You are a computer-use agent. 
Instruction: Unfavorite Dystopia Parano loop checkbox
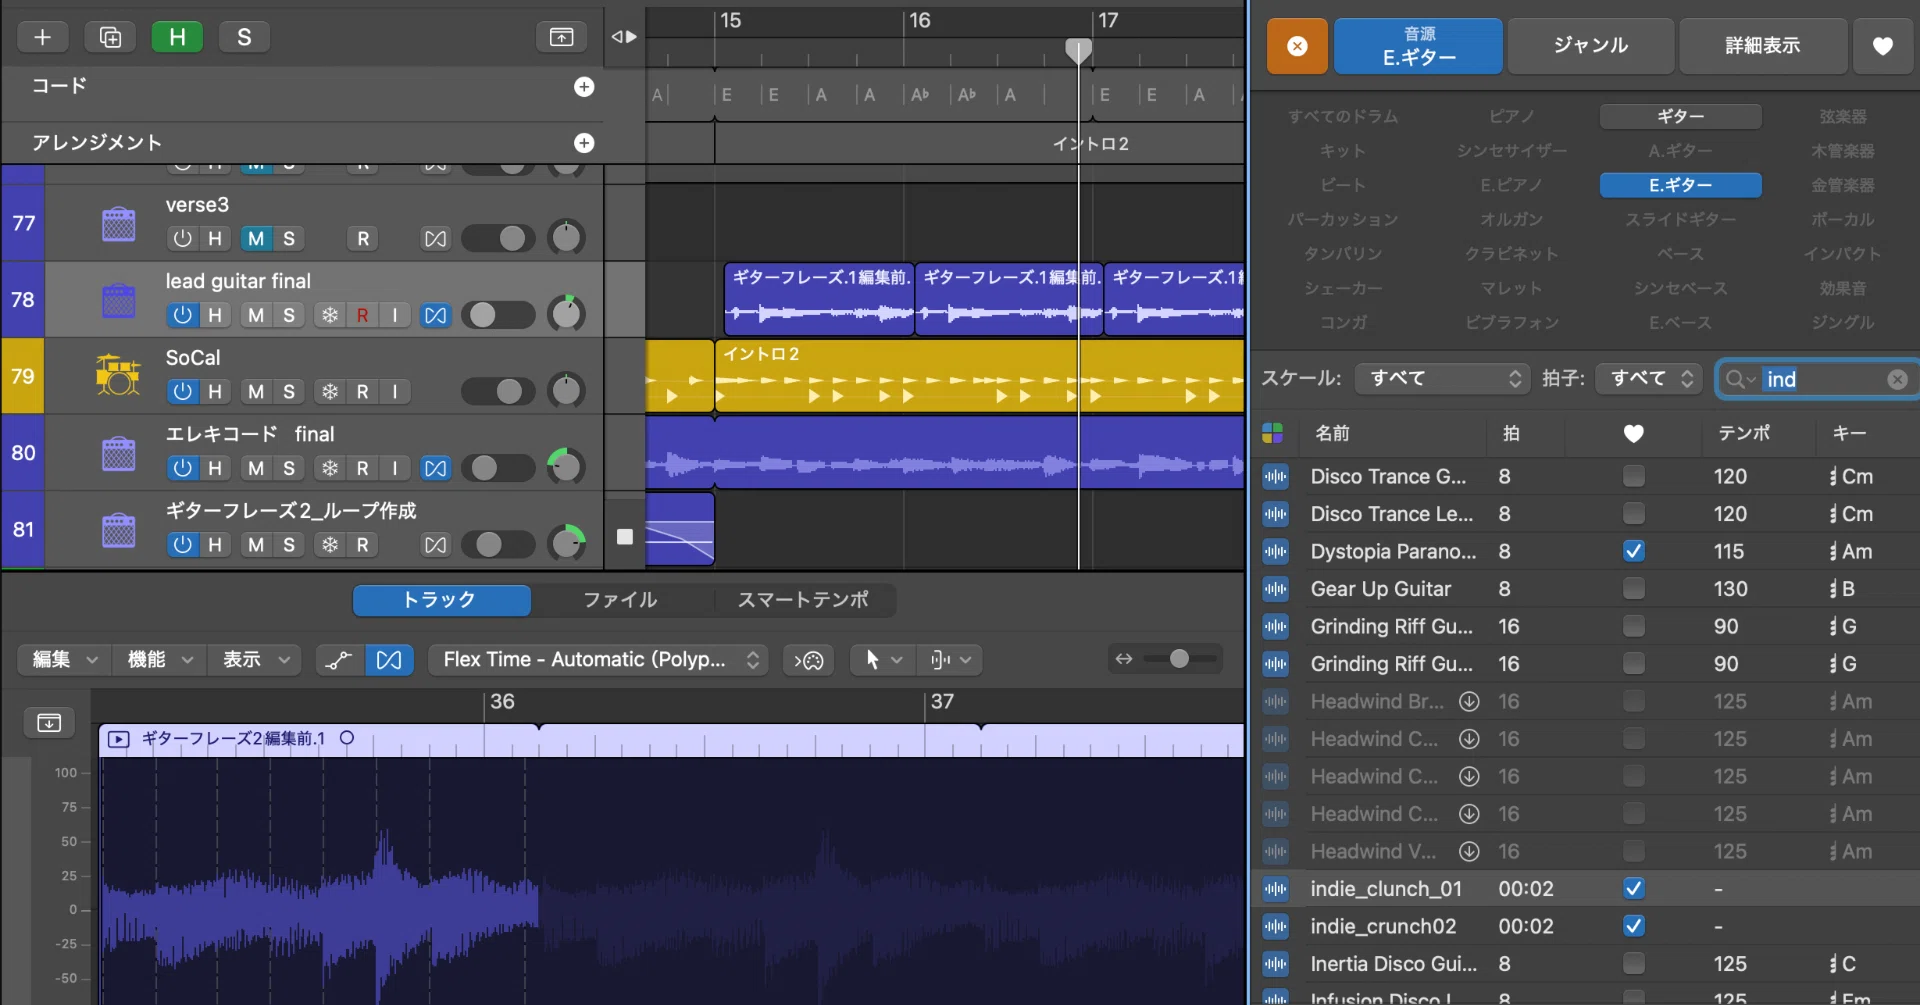(x=1633, y=551)
